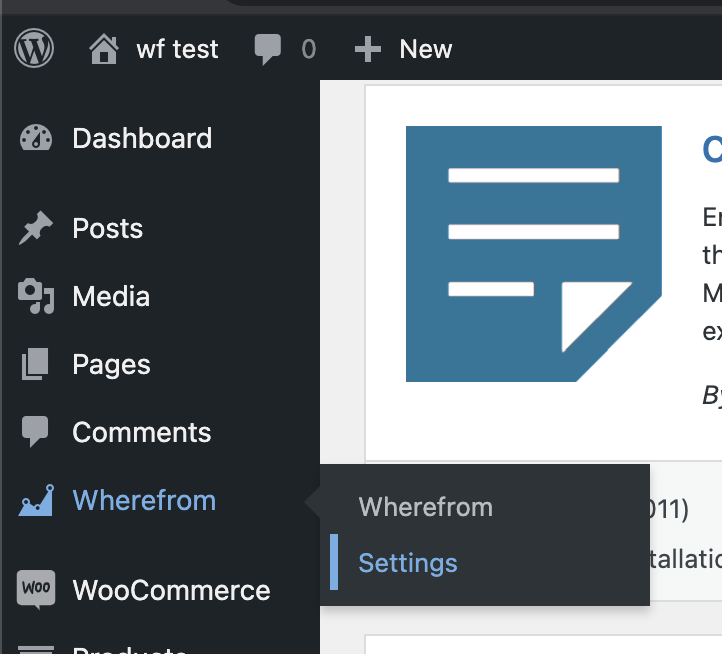Open the comment bubble in the admin bar
This screenshot has height=654, width=722.
pyautogui.click(x=268, y=49)
